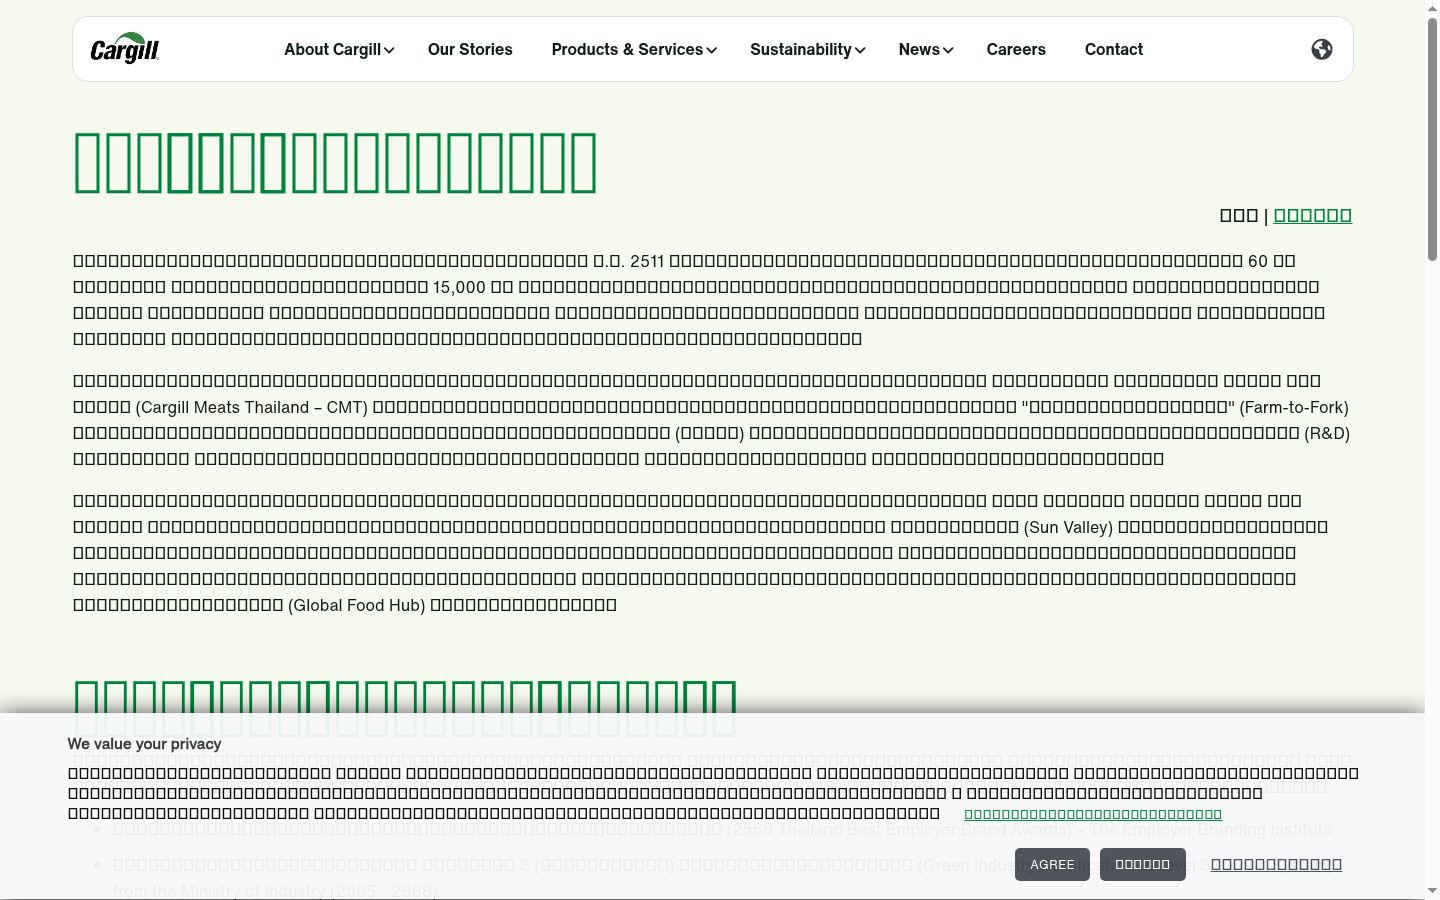
Task: Open the underlined link beside the banner buttons
Action: 1276,864
